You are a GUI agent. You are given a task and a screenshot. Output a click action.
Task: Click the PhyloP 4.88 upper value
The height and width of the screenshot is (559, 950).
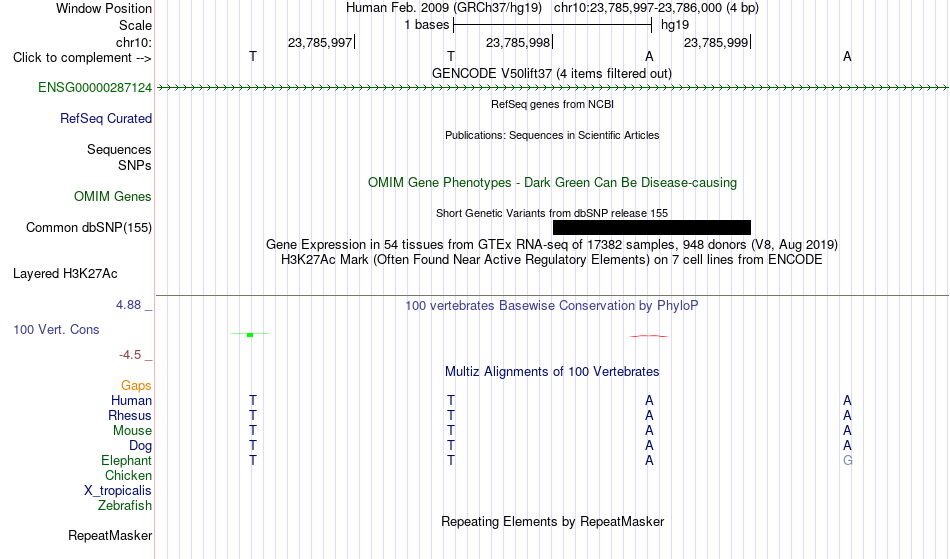[x=128, y=305]
